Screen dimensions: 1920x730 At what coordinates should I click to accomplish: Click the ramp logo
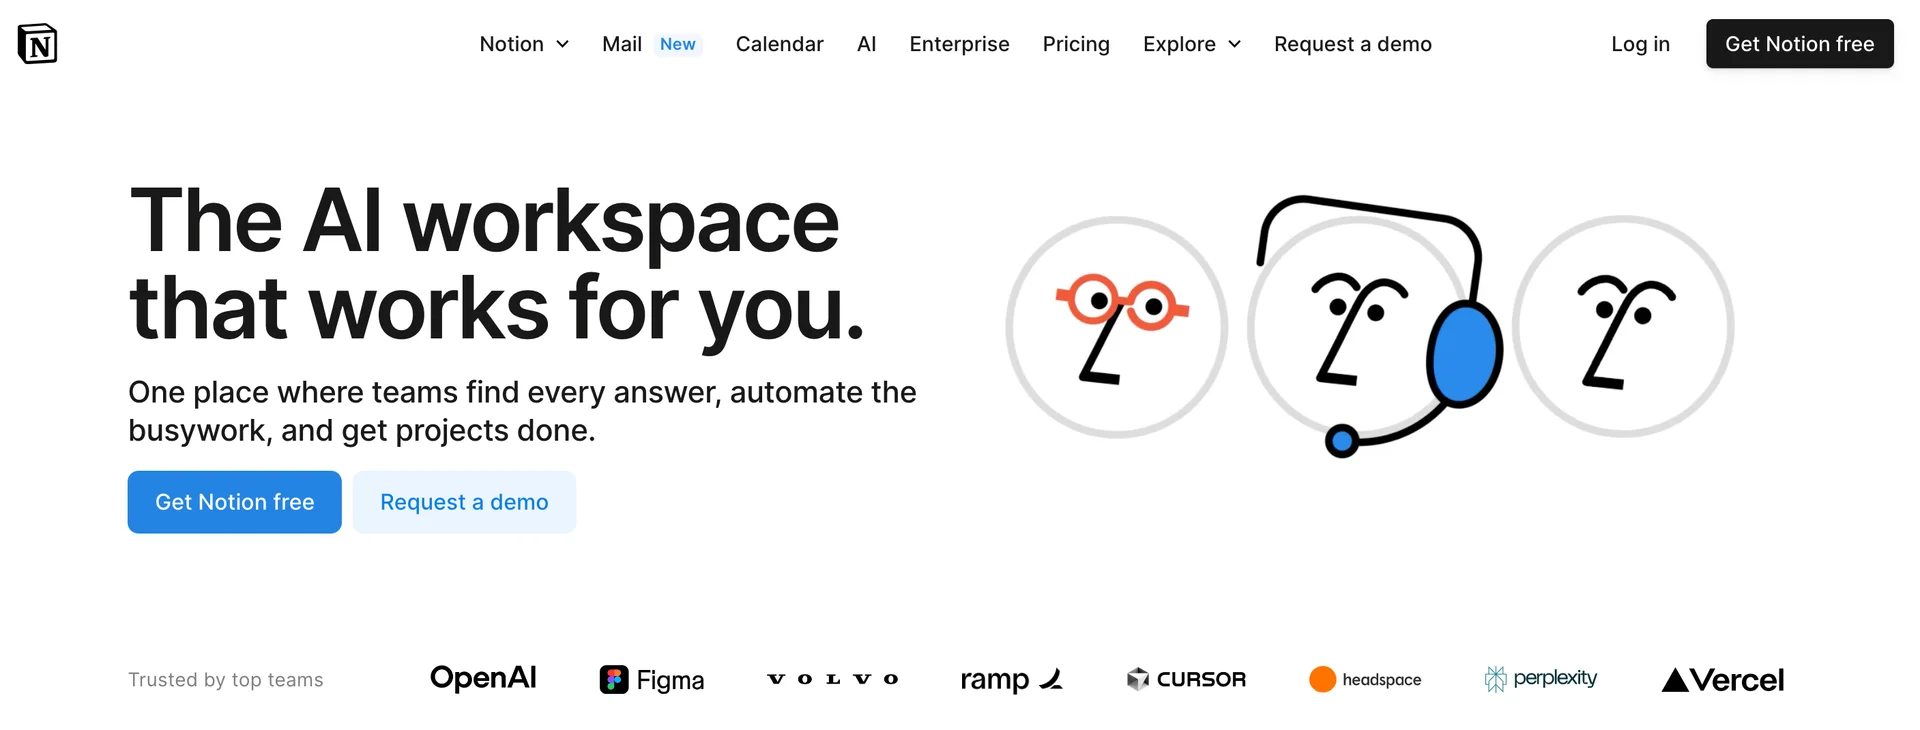[1011, 680]
